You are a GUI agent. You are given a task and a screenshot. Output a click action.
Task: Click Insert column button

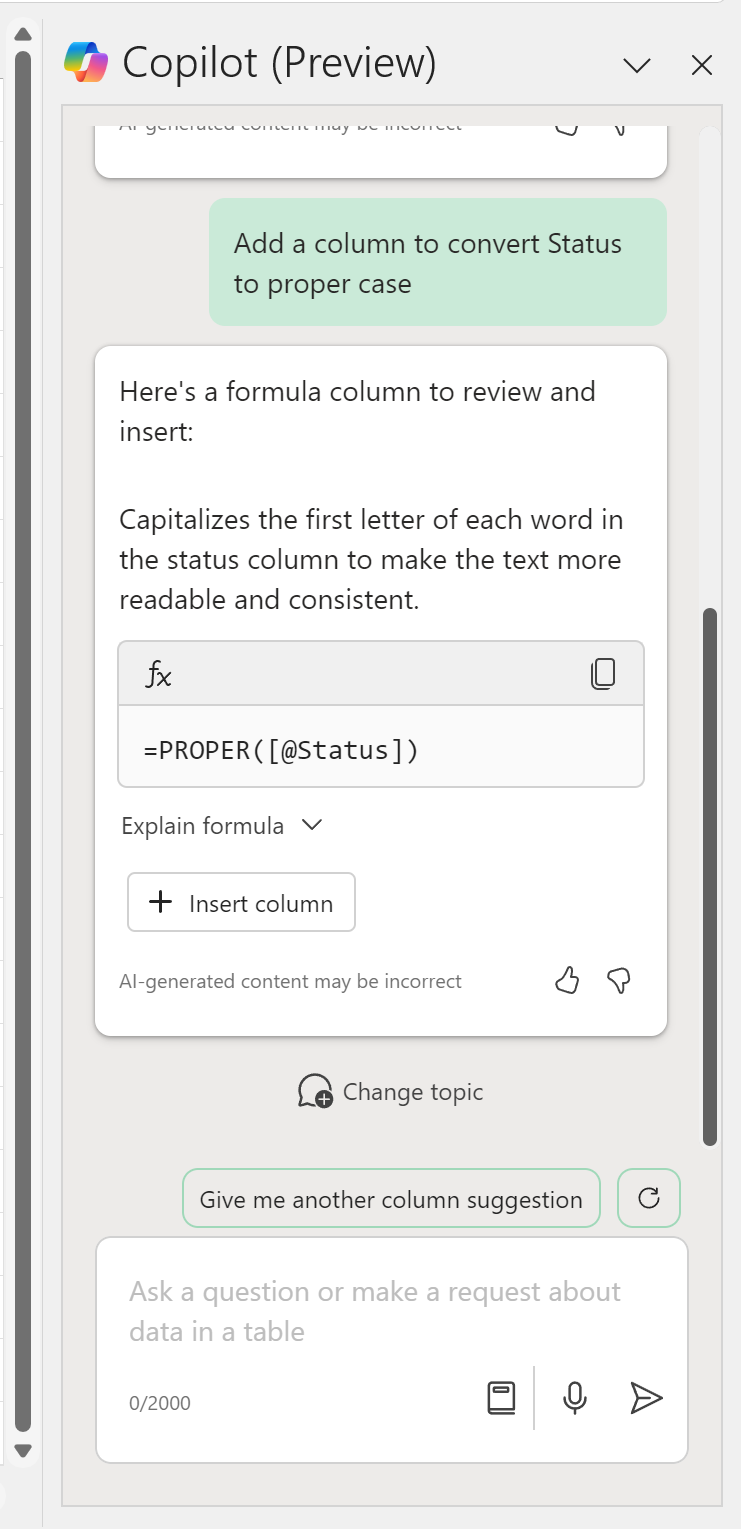tap(241, 903)
